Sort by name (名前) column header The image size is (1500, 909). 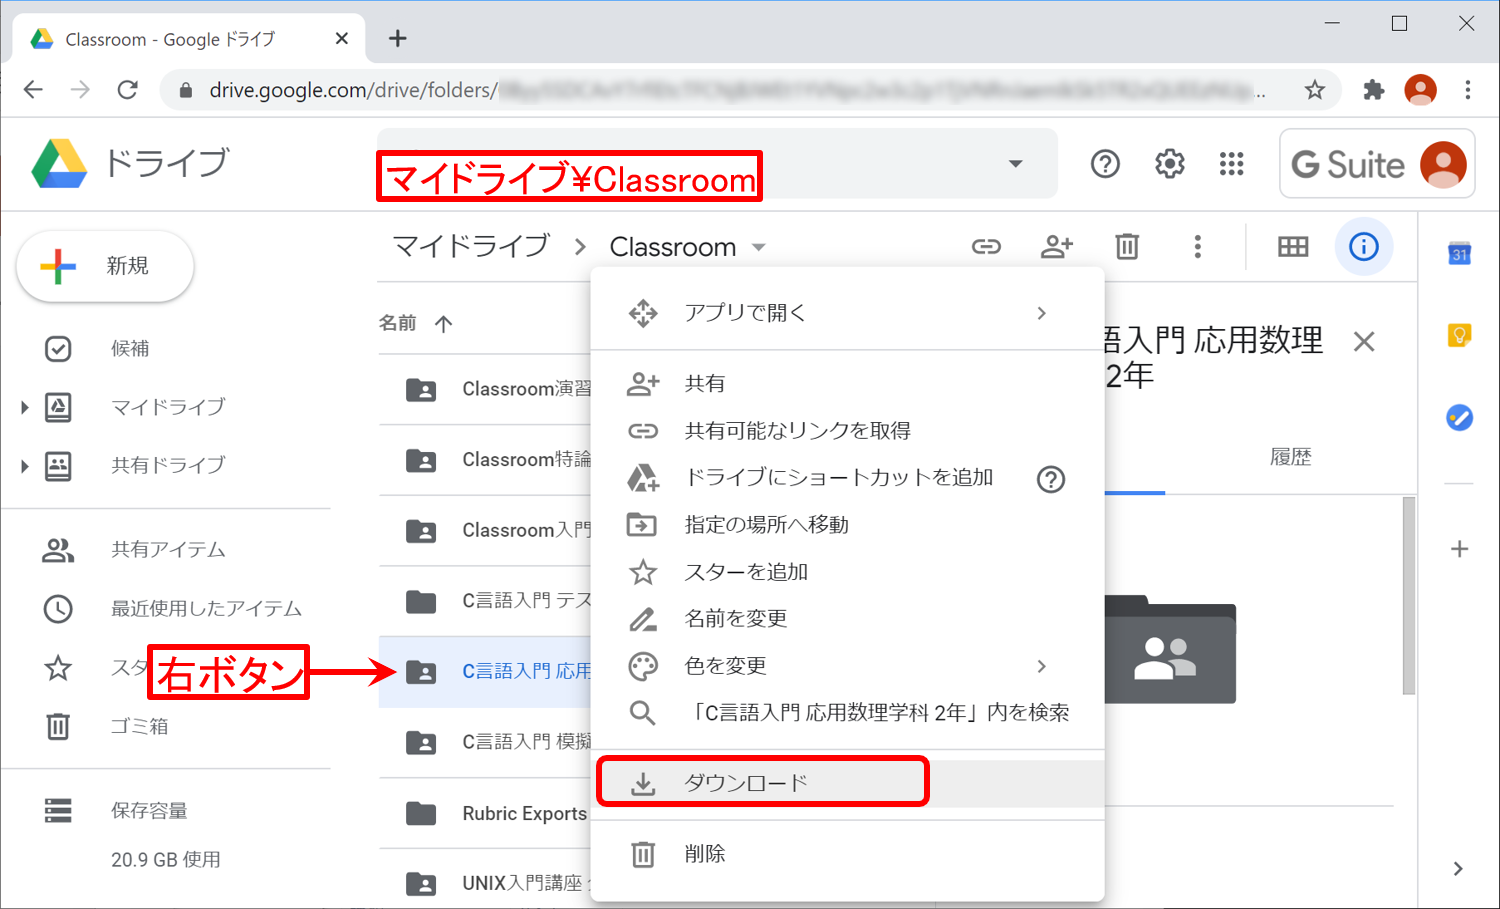(x=398, y=323)
